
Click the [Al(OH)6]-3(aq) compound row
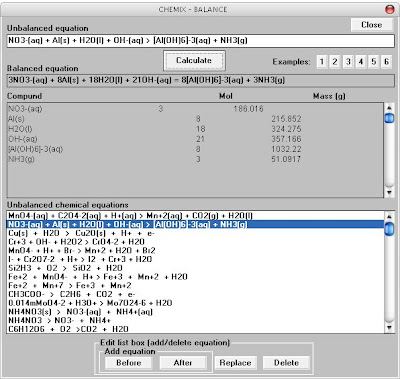pyautogui.click(x=195, y=149)
